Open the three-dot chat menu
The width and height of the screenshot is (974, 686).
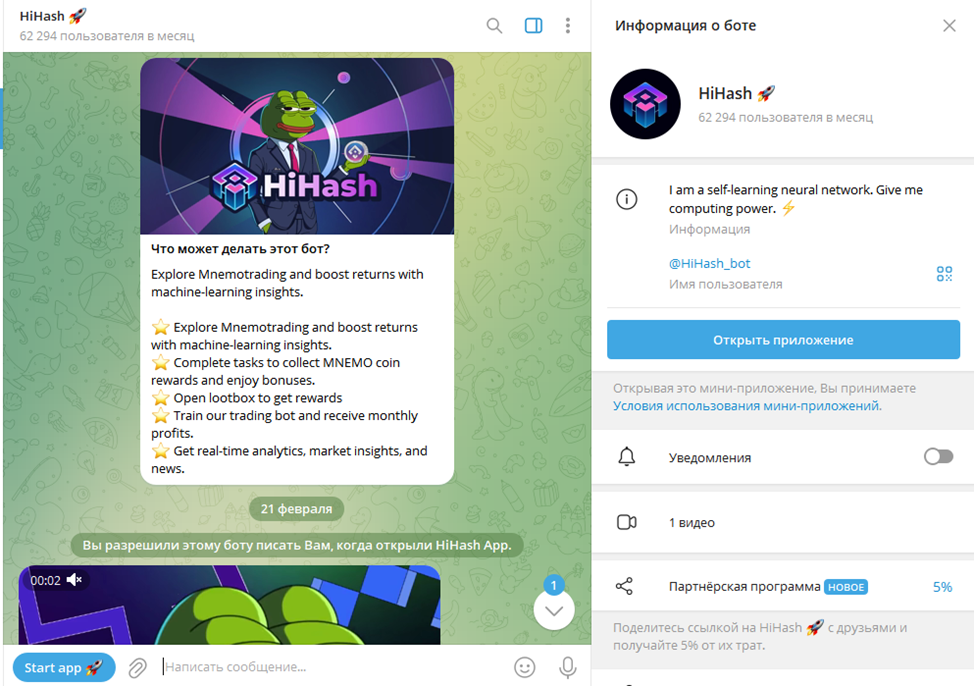568,25
